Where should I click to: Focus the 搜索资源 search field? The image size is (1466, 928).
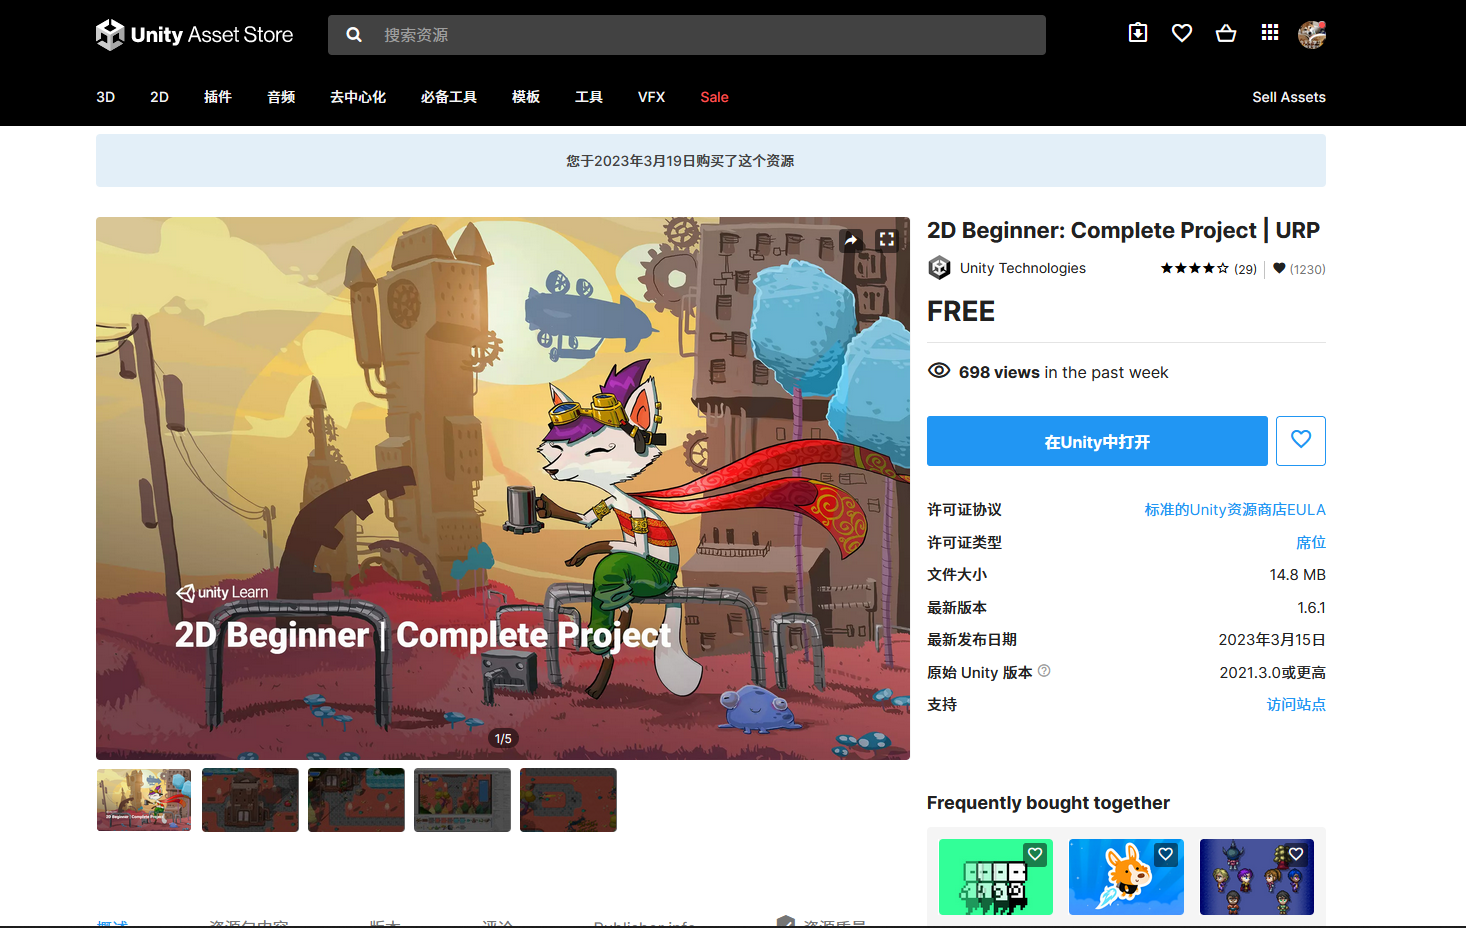[x=687, y=35]
